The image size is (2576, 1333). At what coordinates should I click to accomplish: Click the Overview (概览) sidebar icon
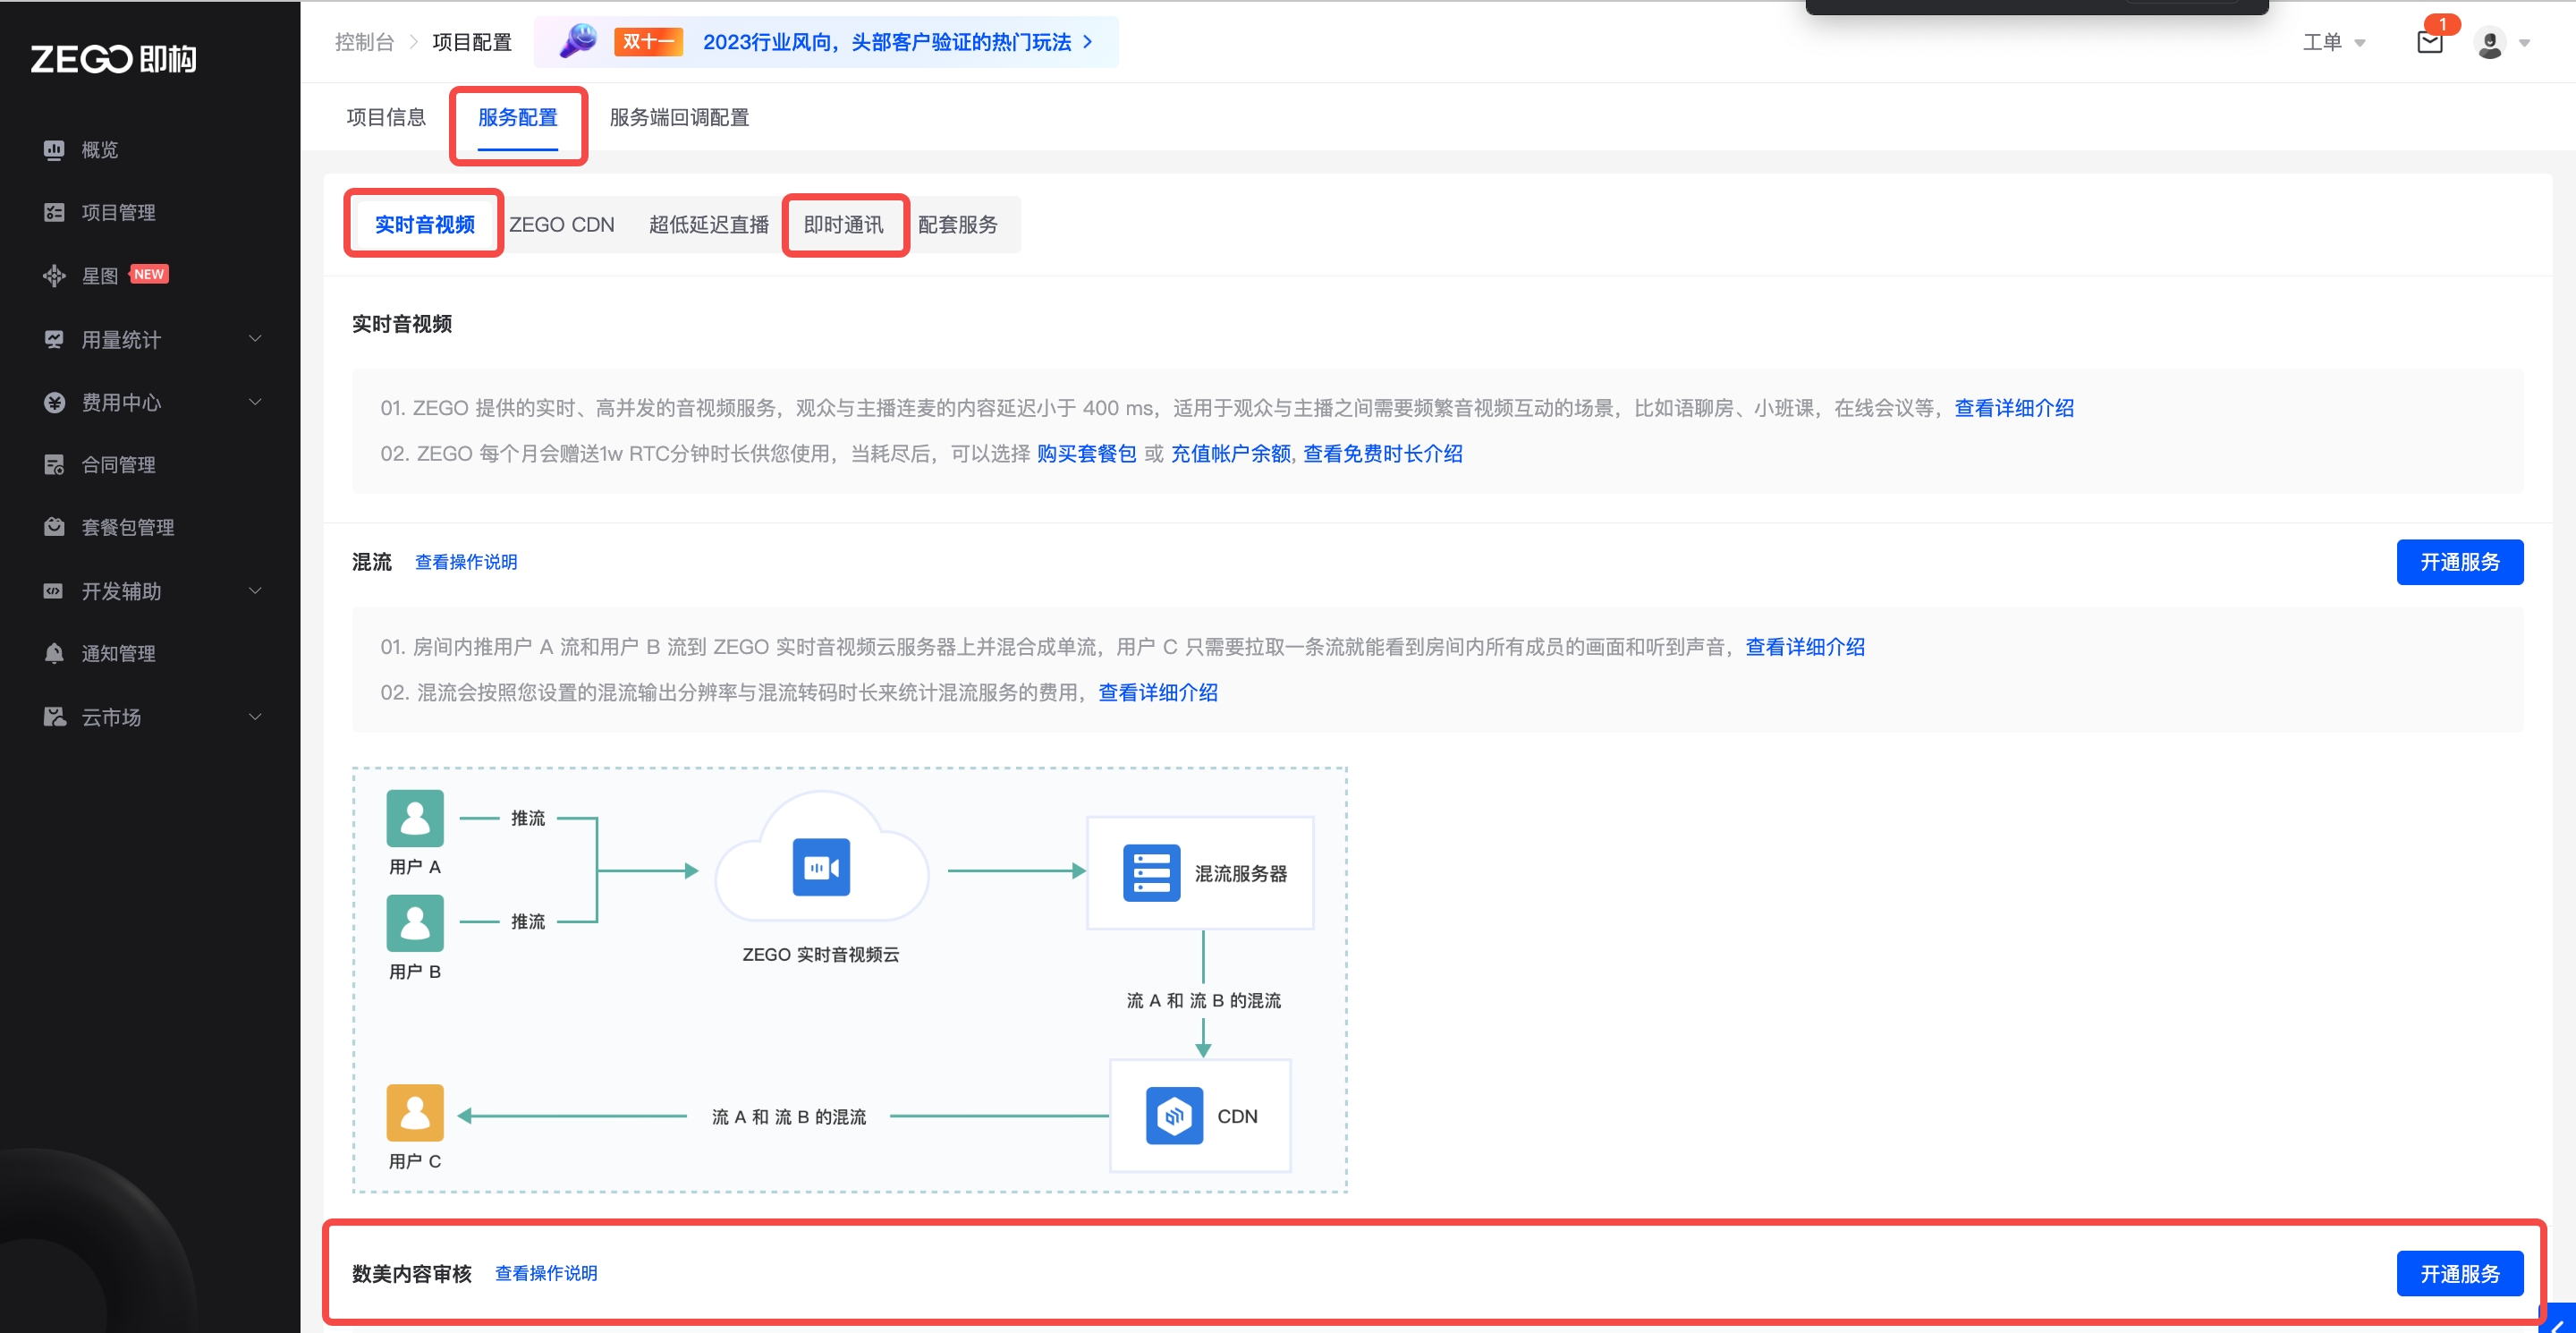(54, 150)
